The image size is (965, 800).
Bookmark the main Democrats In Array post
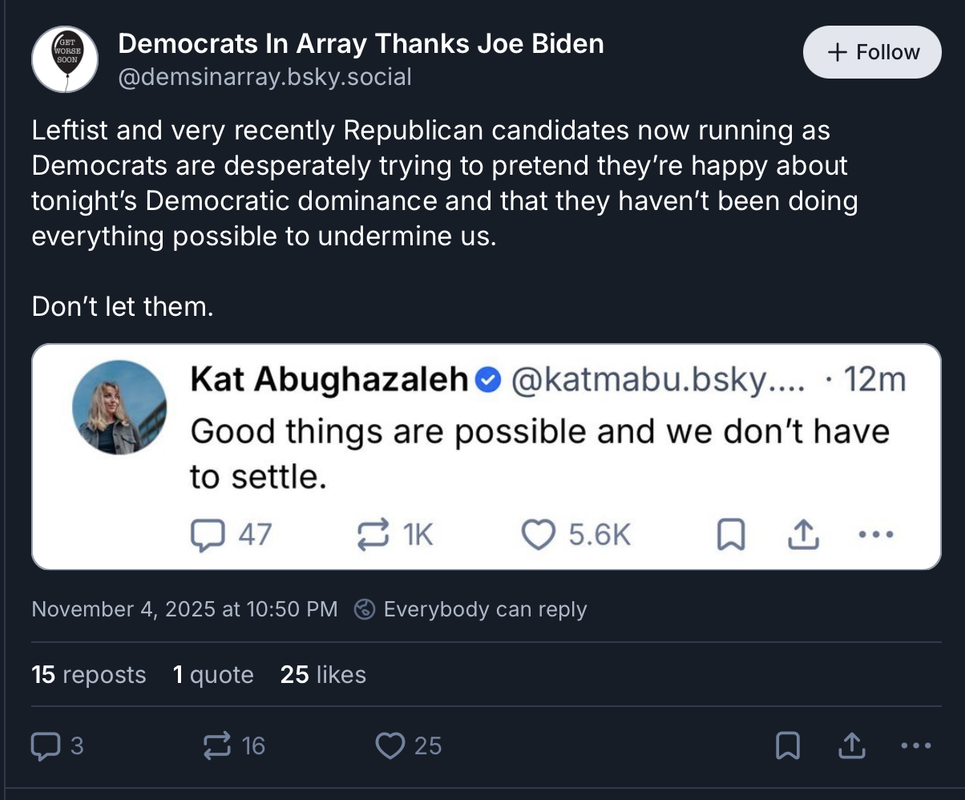[787, 745]
